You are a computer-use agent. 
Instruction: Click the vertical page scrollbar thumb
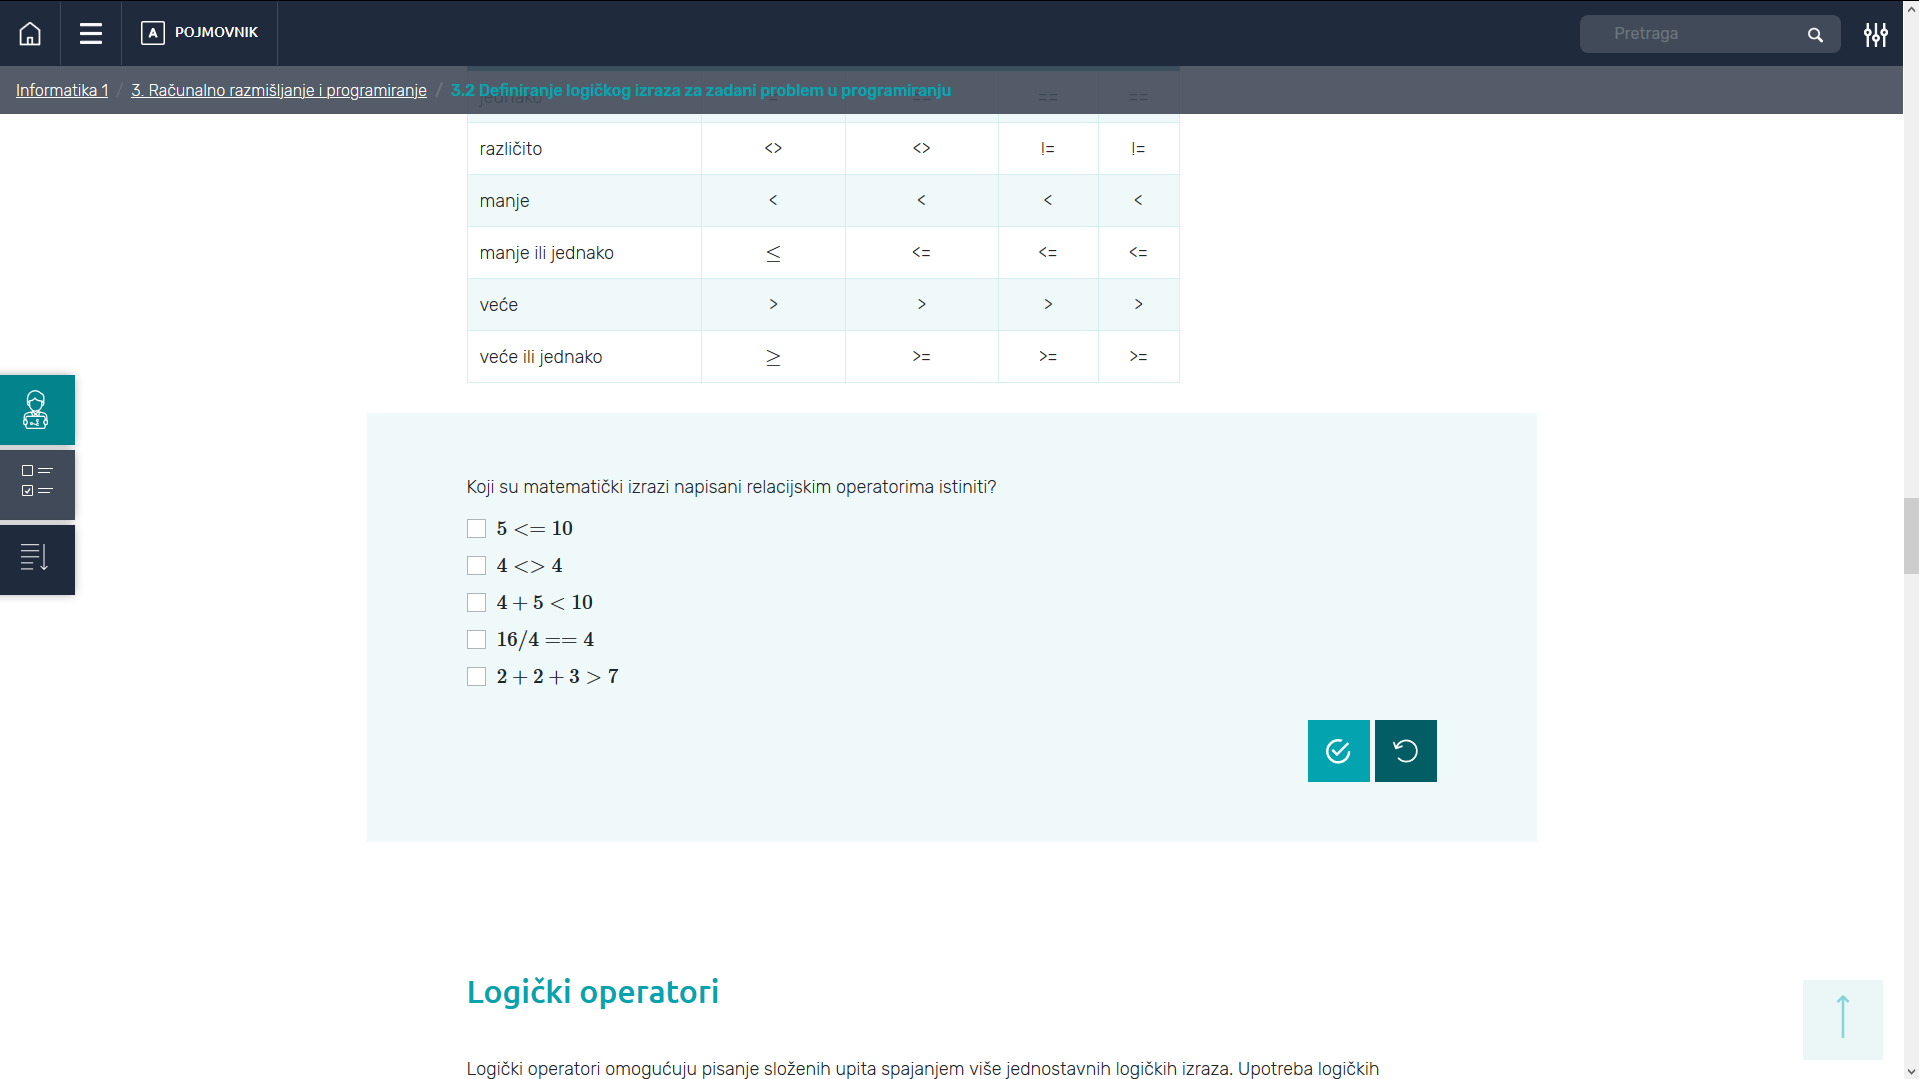1910,536
